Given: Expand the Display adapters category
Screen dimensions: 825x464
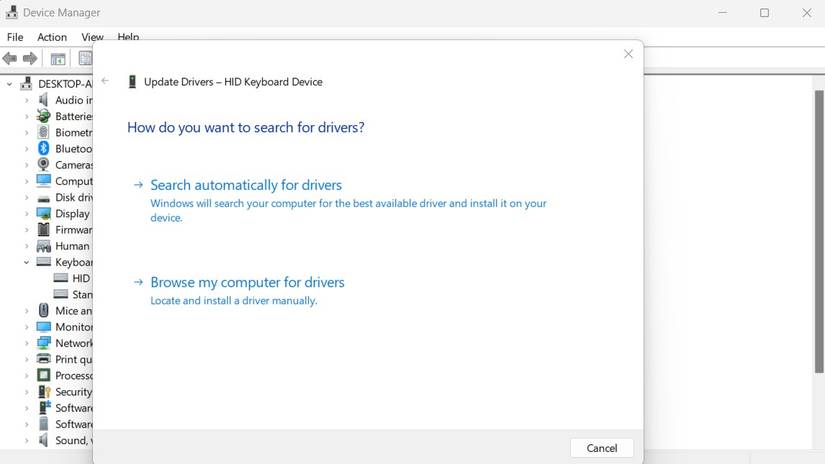Looking at the screenshot, I should point(27,213).
